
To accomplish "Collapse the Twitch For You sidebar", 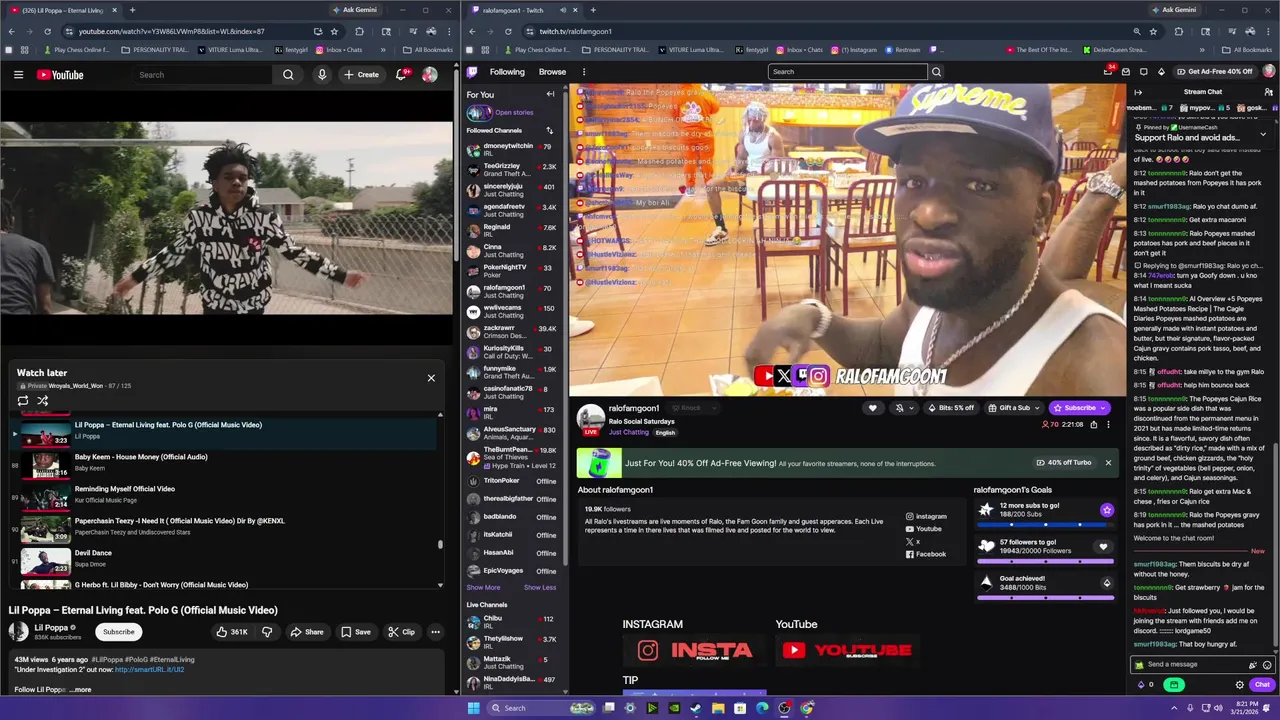I will pyautogui.click(x=550, y=94).
